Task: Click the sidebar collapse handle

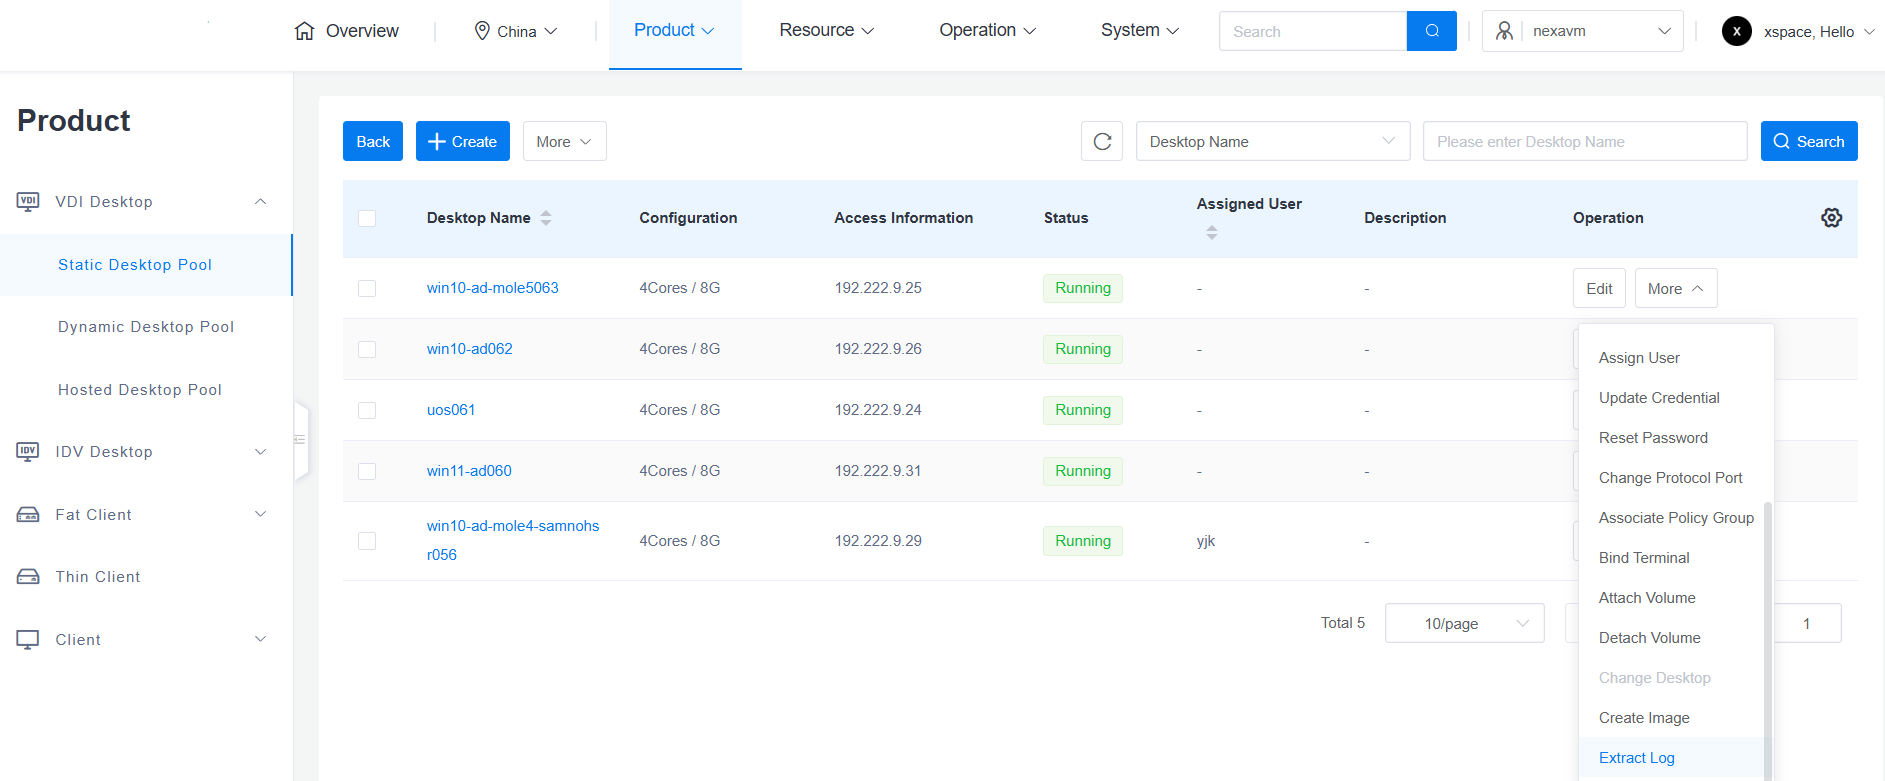Action: click(x=300, y=440)
